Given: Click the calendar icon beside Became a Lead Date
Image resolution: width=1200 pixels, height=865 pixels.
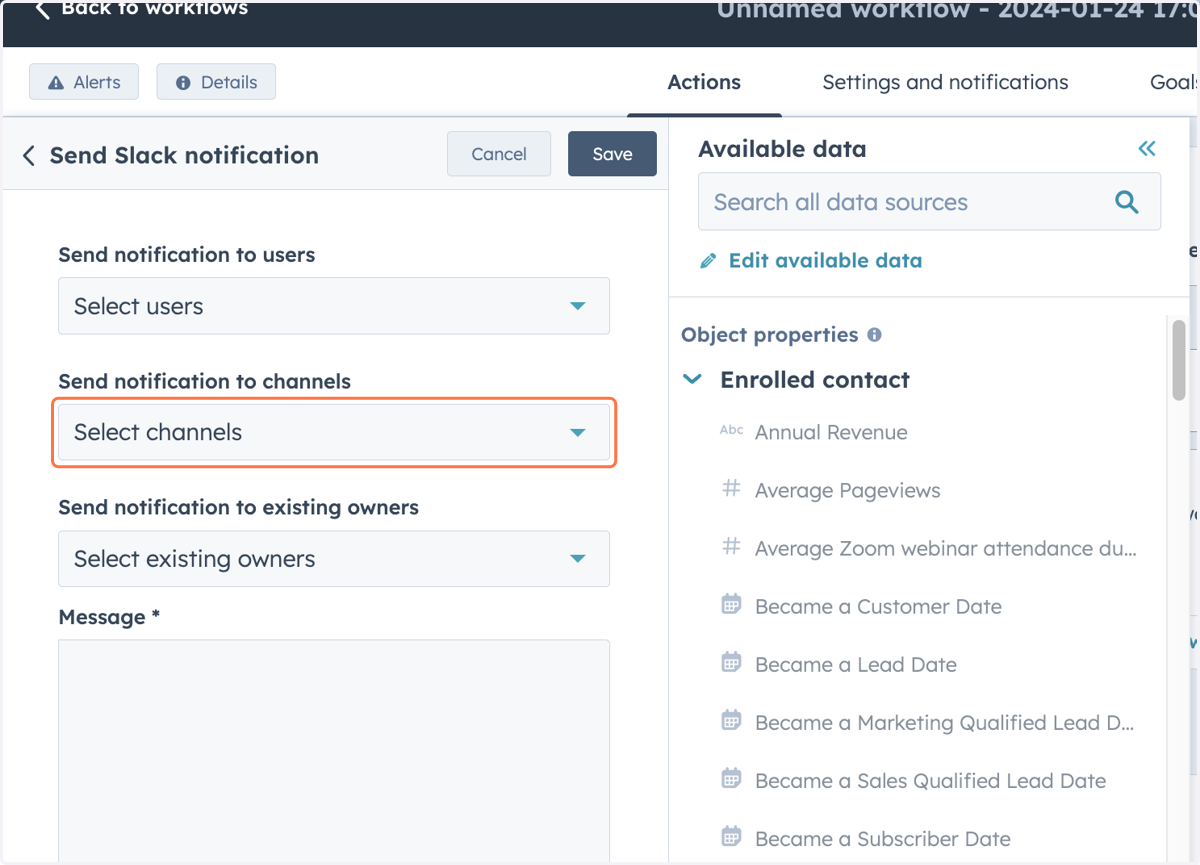Looking at the screenshot, I should pos(732,662).
